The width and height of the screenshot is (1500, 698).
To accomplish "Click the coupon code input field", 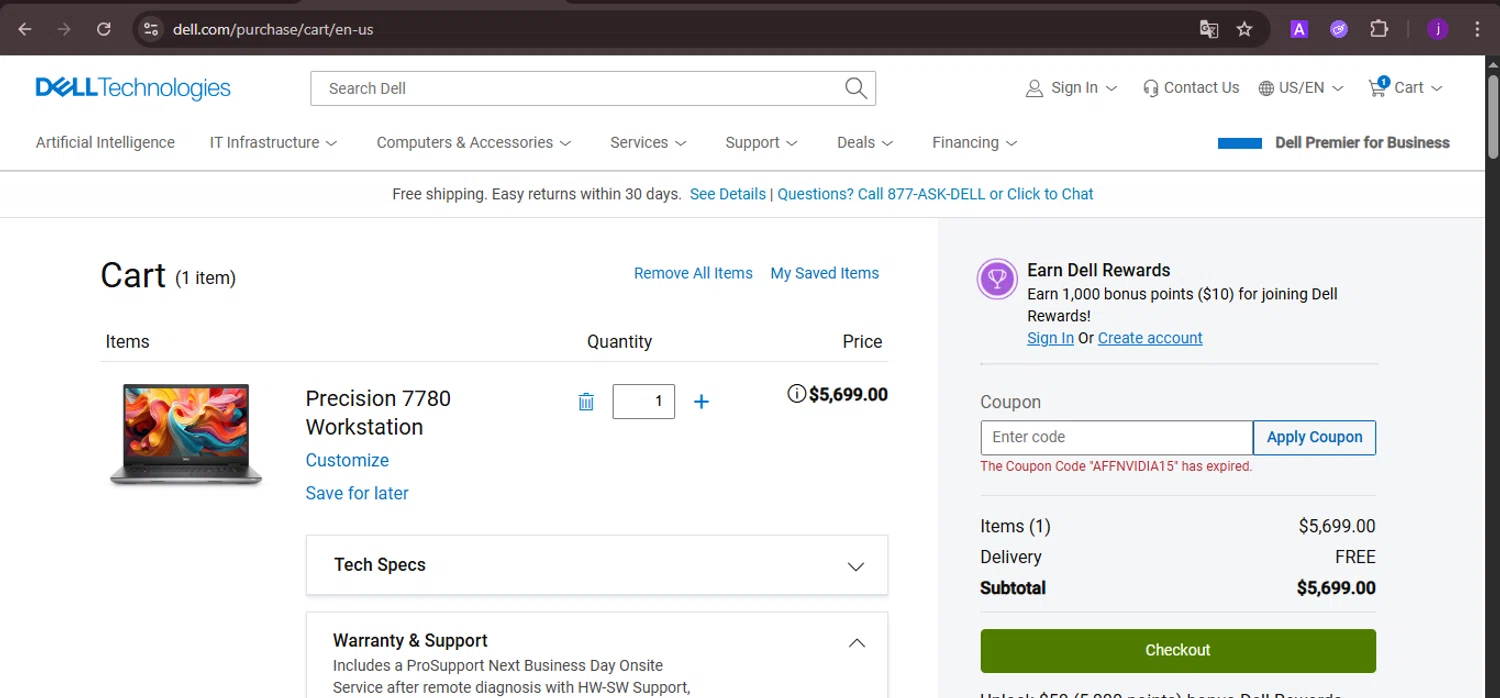I will [x=1116, y=437].
